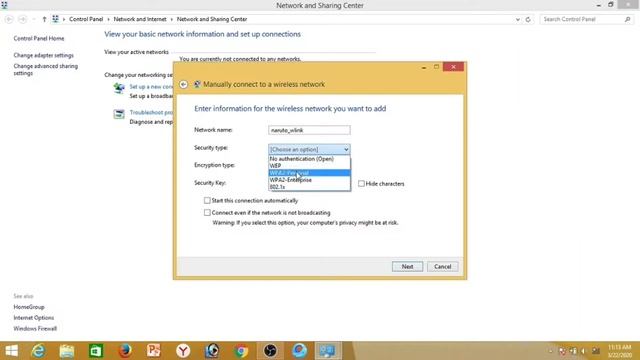The image size is (640, 360).
Task: Open Yandex browser from the taskbar
Action: [183, 351]
